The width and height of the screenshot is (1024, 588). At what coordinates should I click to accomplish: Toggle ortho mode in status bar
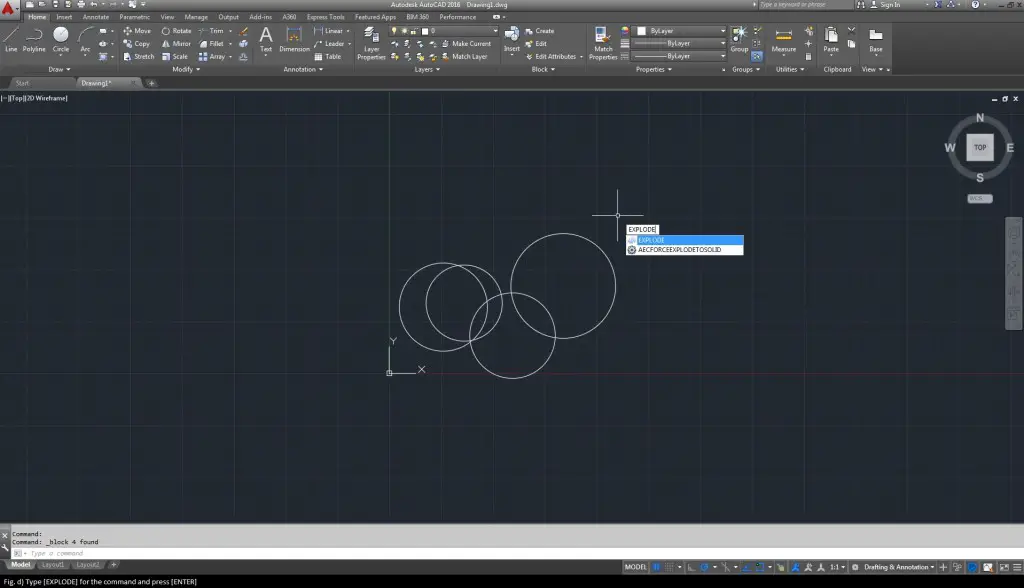pos(690,567)
